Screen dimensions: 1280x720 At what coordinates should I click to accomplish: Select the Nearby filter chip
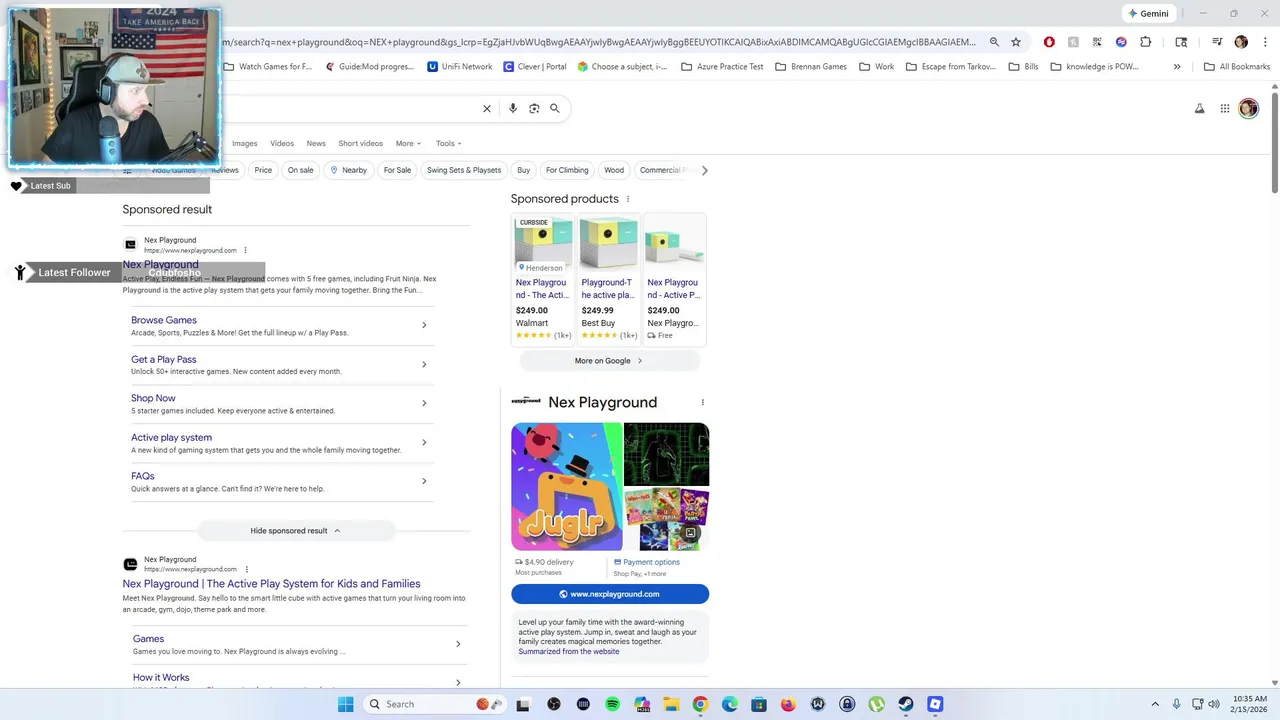point(348,170)
